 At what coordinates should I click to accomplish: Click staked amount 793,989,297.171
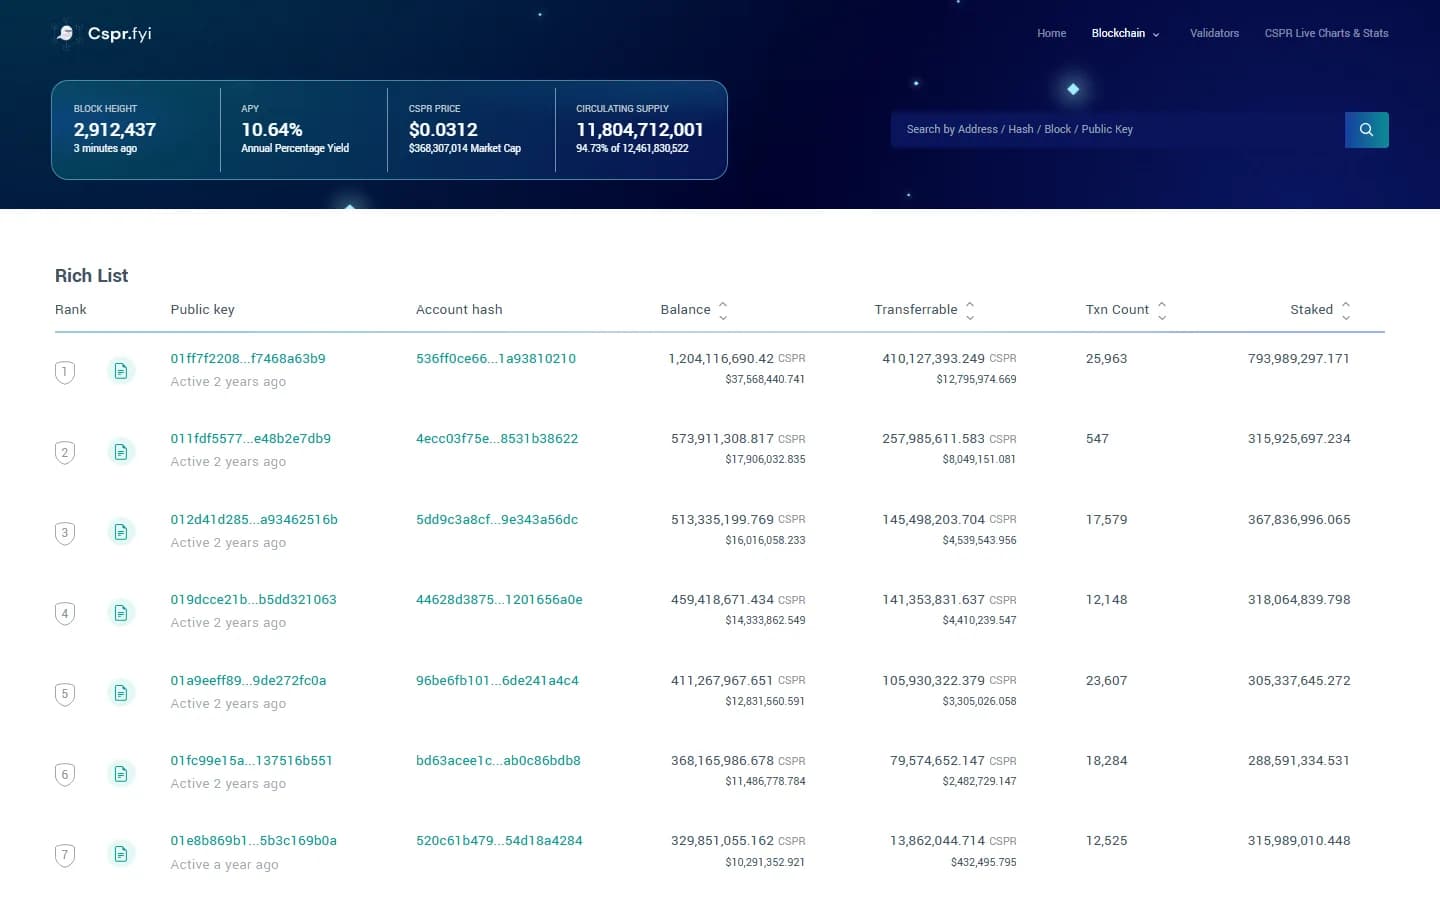(x=1299, y=358)
